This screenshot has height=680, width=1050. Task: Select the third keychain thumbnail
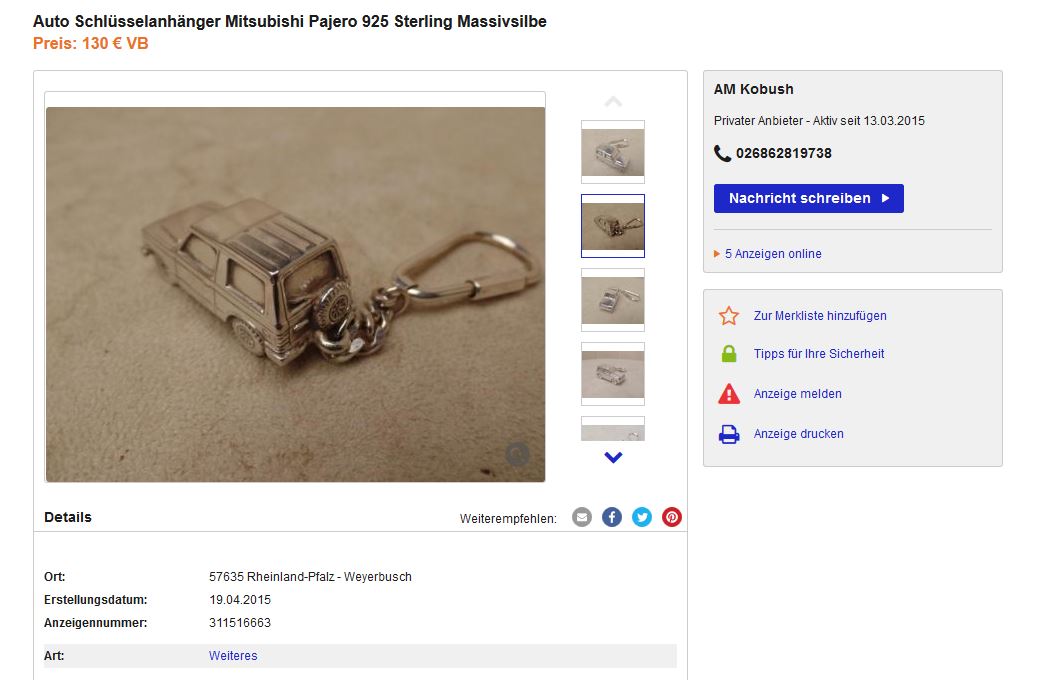tap(613, 300)
